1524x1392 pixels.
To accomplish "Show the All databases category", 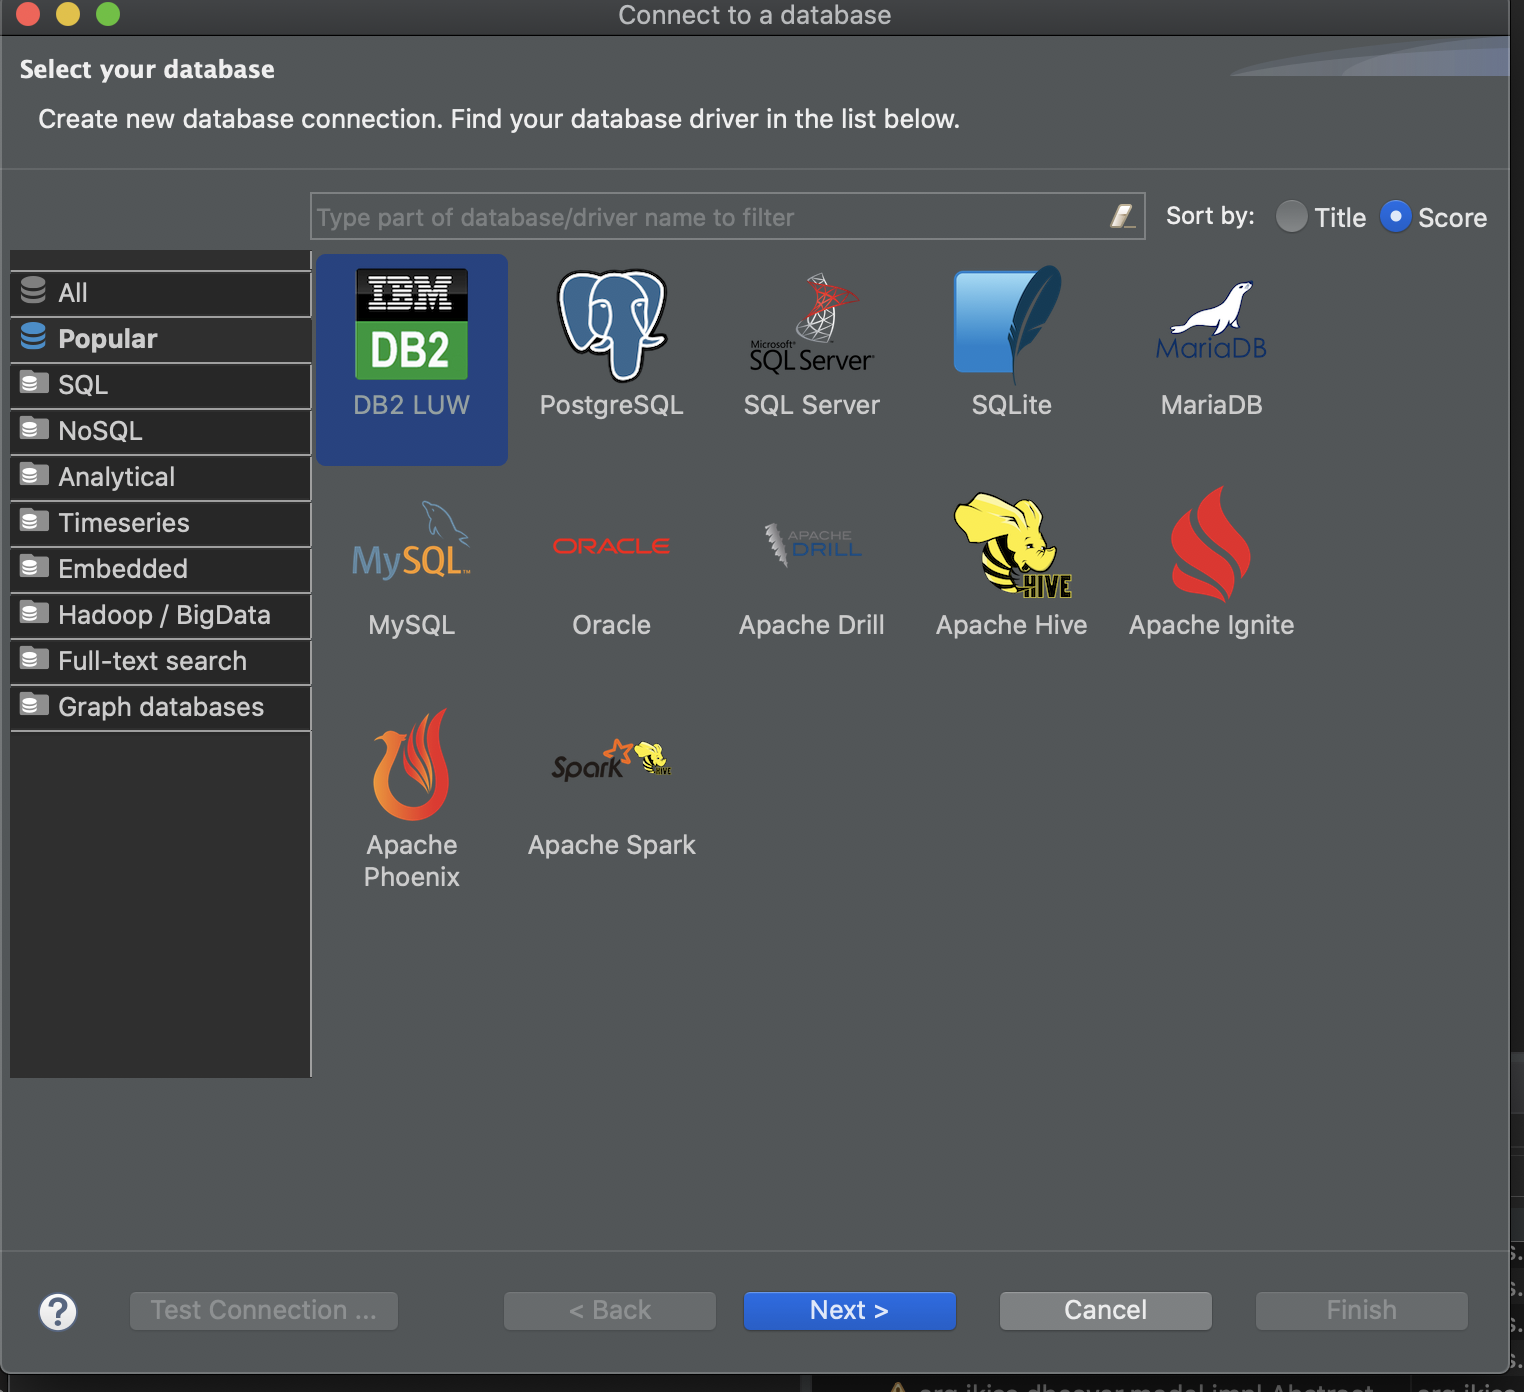I will point(160,293).
